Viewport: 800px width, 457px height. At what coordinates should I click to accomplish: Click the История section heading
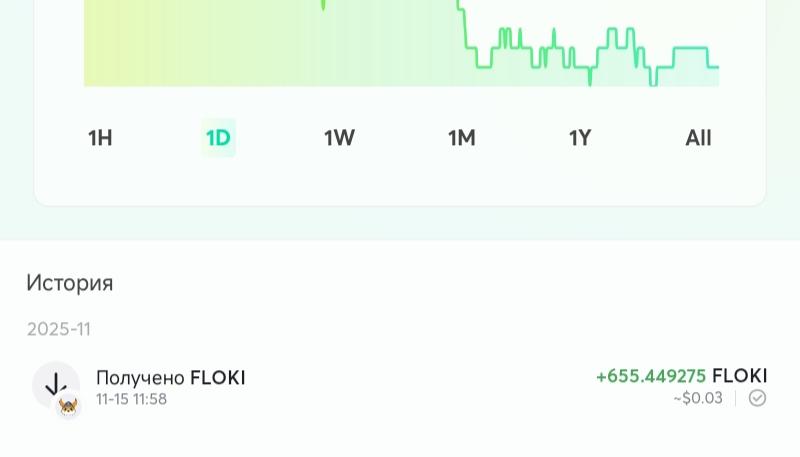point(70,283)
